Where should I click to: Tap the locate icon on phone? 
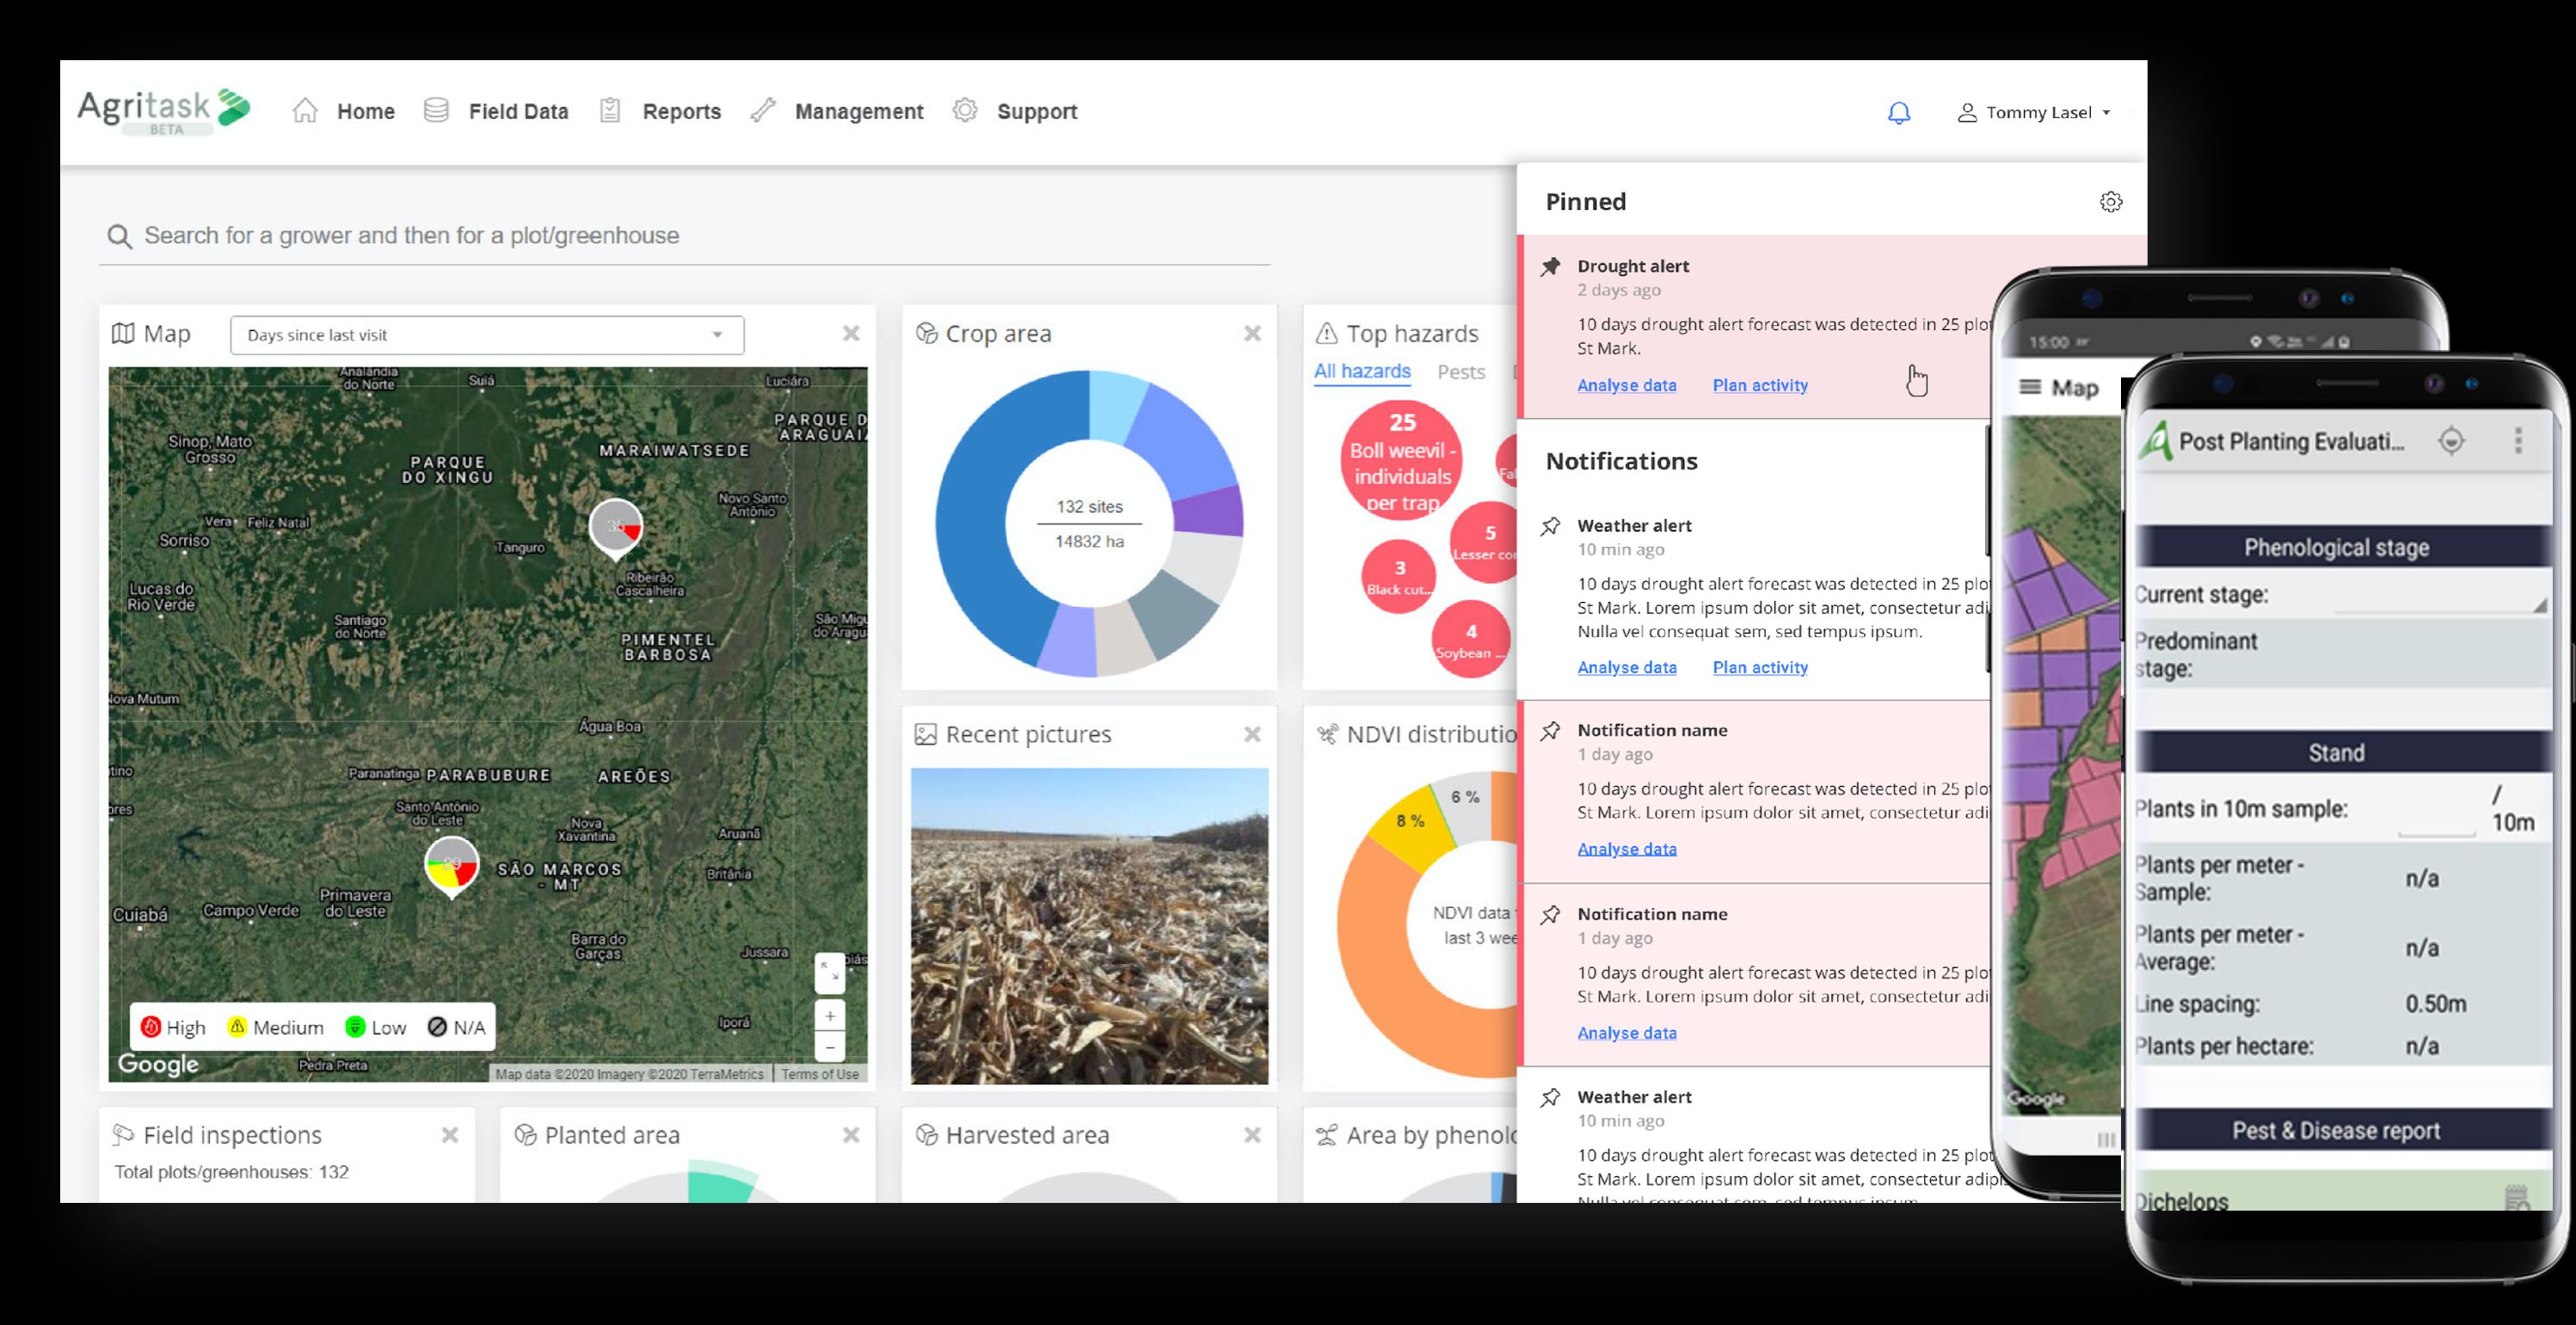[2451, 441]
